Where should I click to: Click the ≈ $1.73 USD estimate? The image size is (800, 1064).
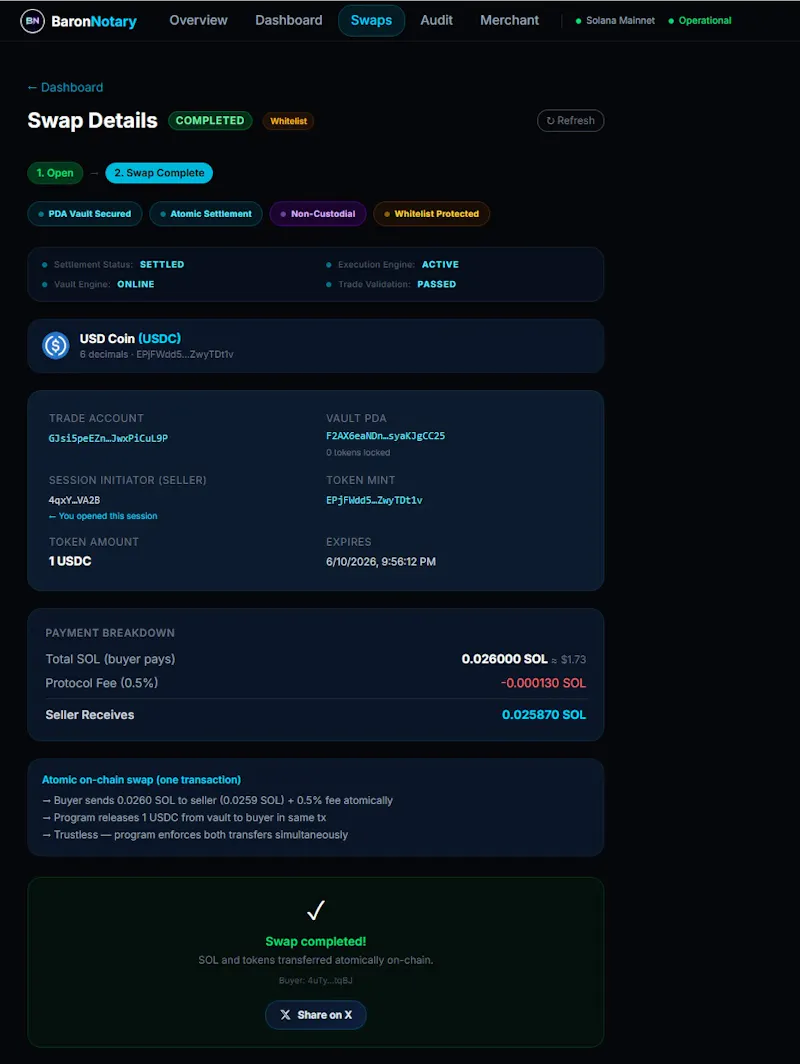569,660
